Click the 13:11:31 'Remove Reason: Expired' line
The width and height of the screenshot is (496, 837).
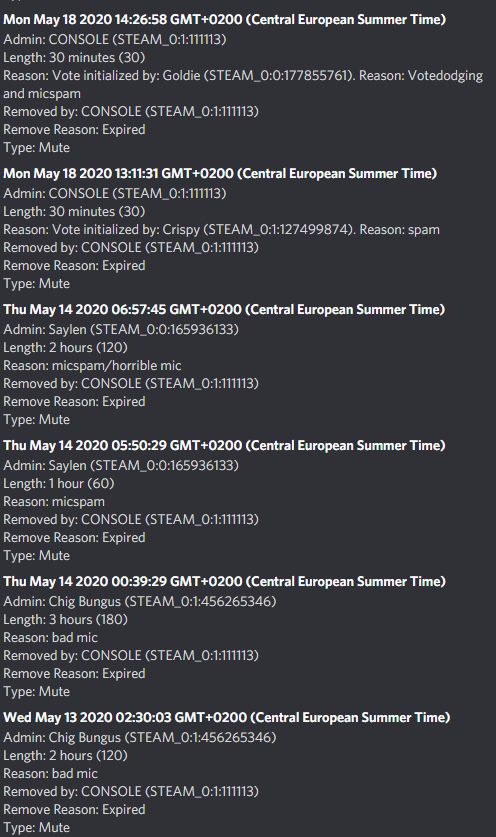click(x=74, y=266)
